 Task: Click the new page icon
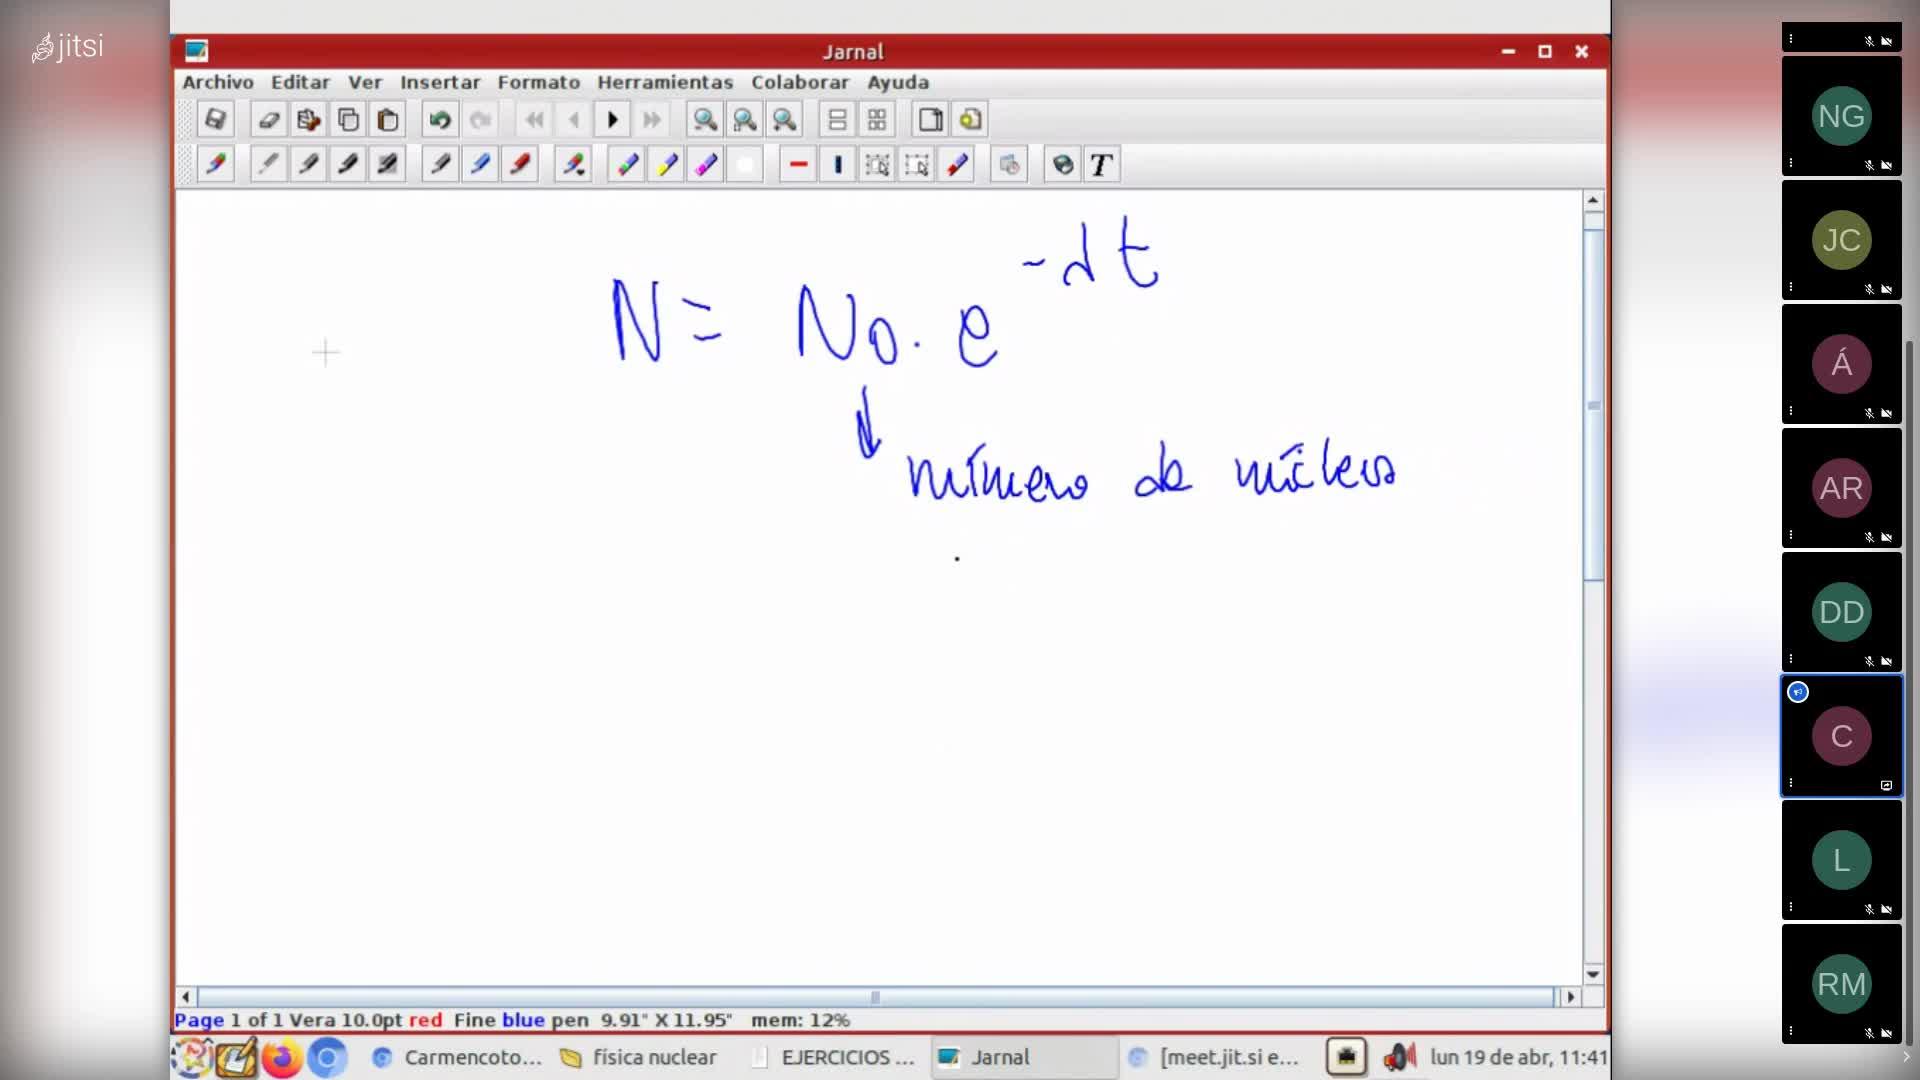930,120
